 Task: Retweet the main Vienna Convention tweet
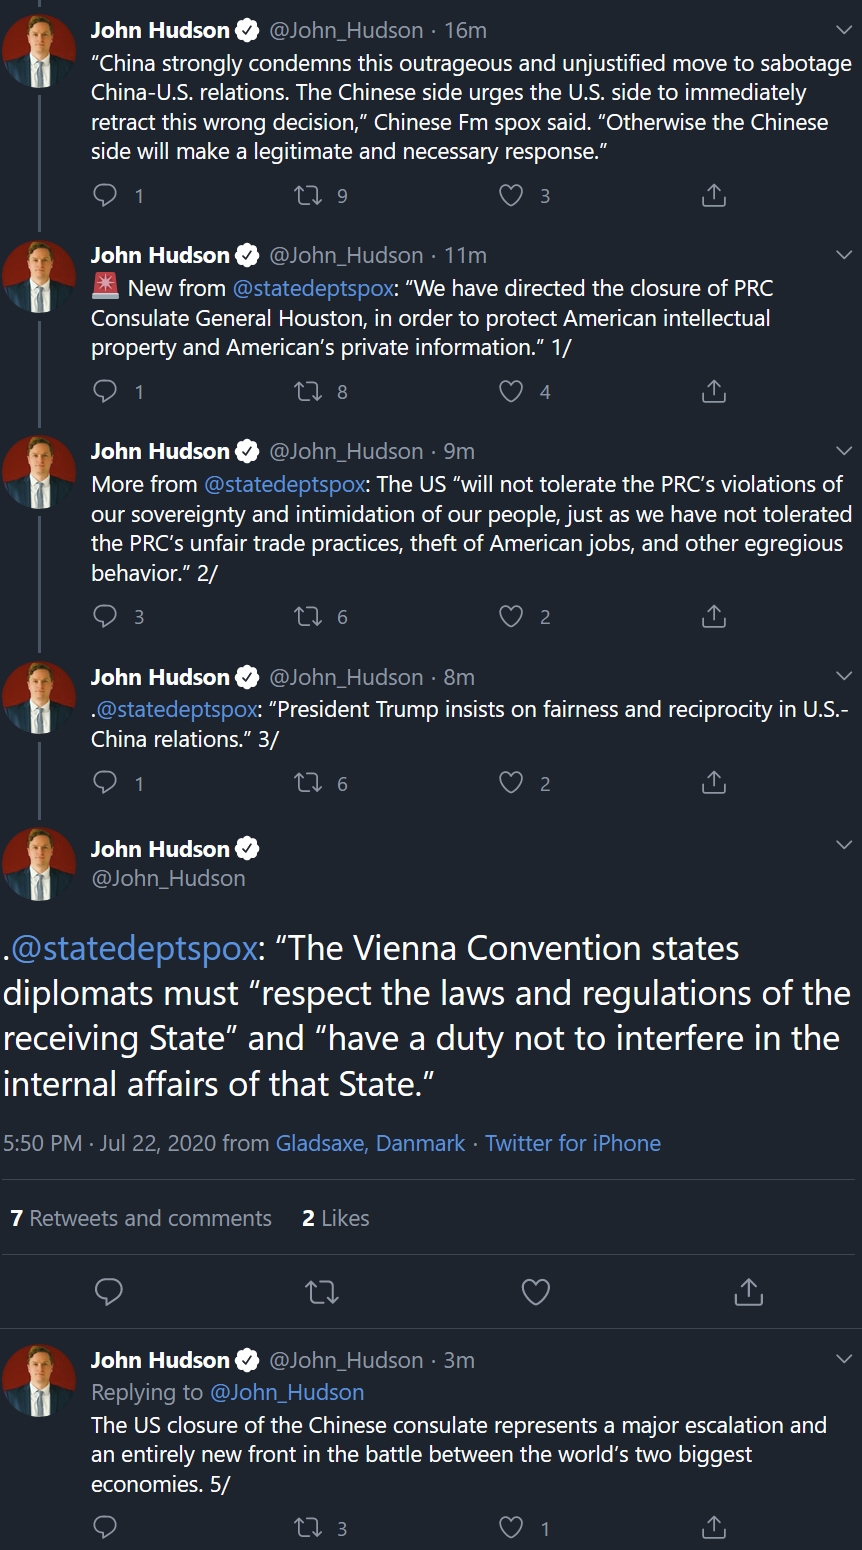(x=321, y=1292)
